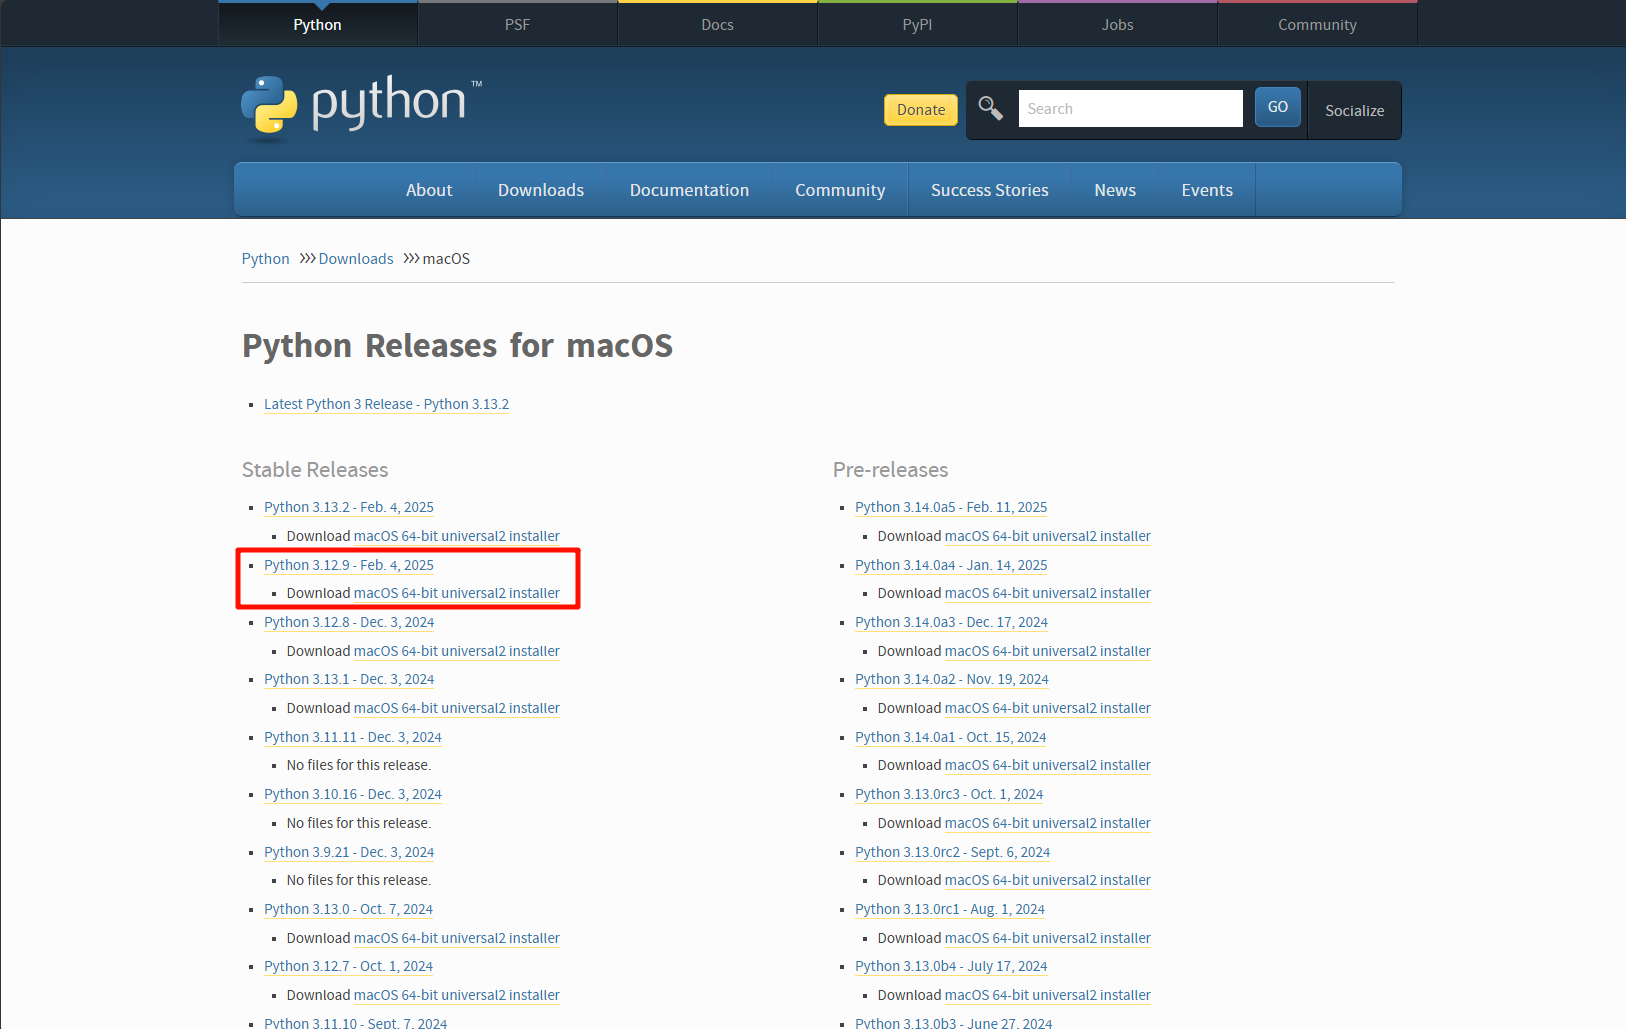This screenshot has width=1626, height=1029.
Task: Open the Downloads nav menu
Action: point(541,190)
